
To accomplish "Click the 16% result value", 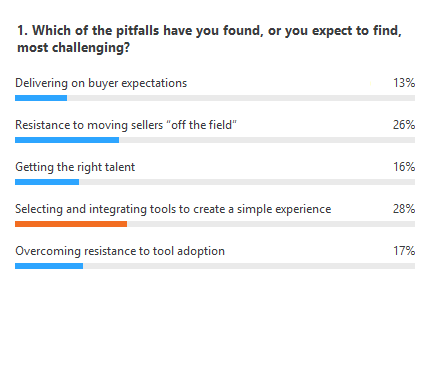I will tap(404, 167).
